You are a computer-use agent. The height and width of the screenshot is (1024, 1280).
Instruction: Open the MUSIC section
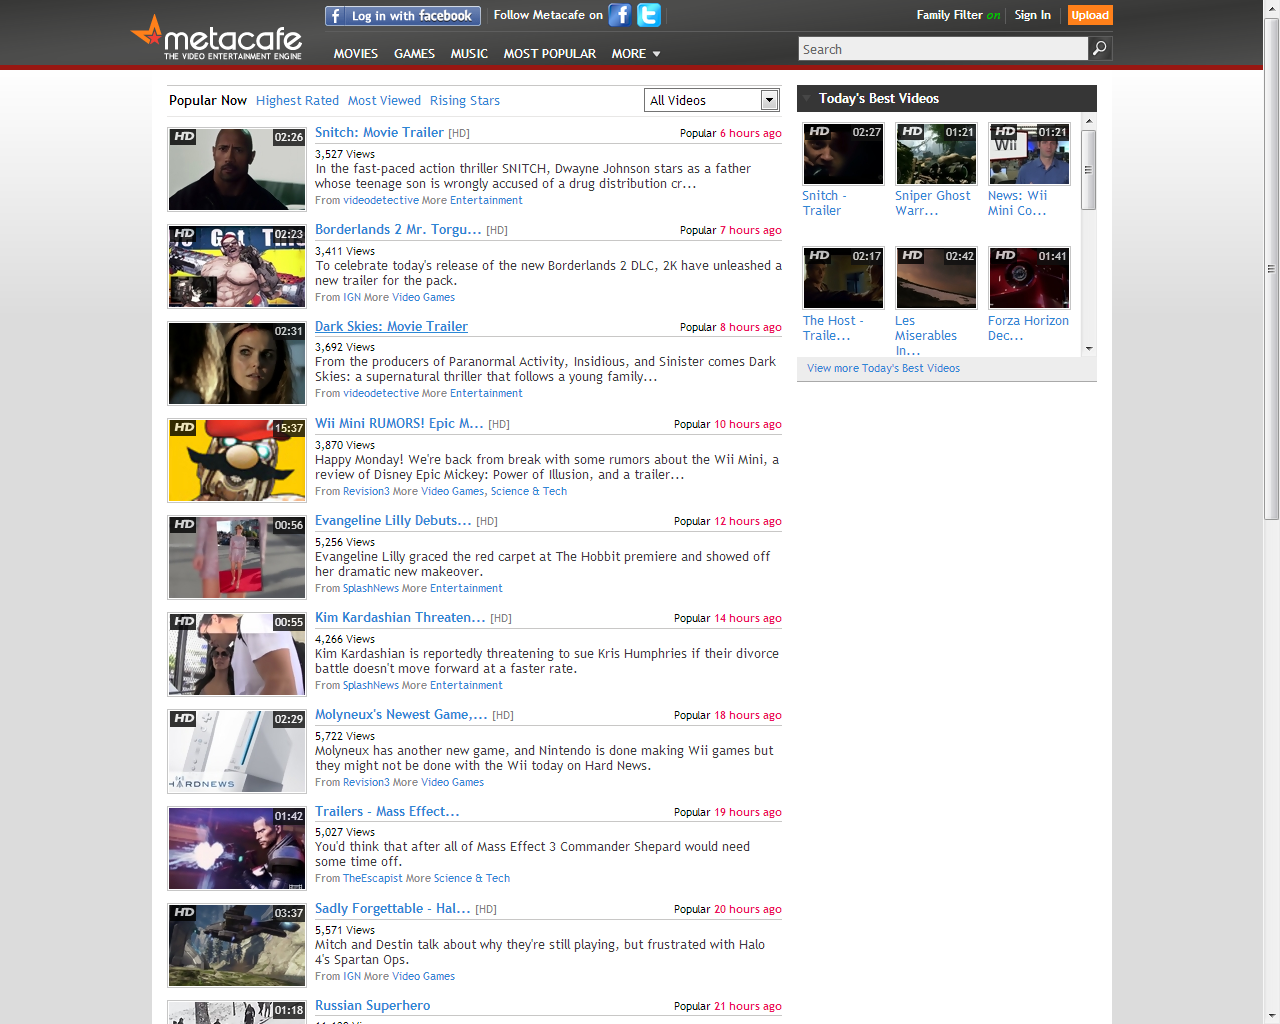[469, 54]
